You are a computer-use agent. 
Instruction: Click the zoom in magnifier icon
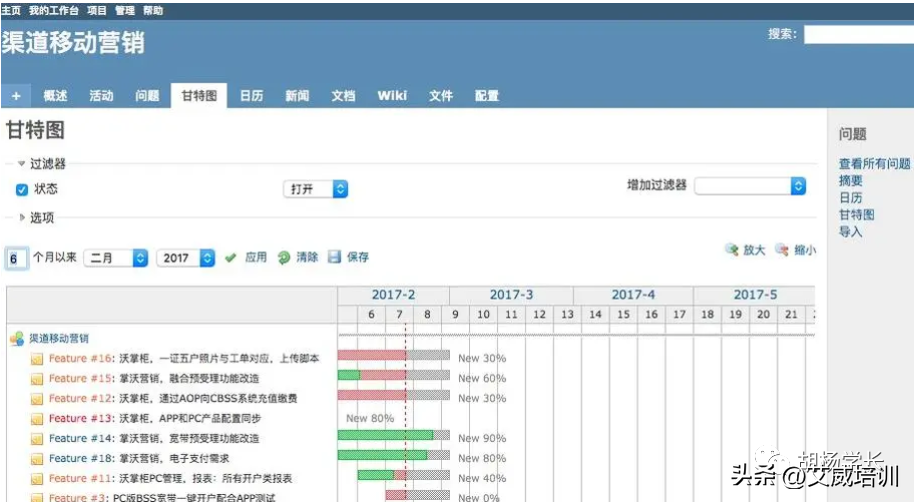(x=732, y=250)
